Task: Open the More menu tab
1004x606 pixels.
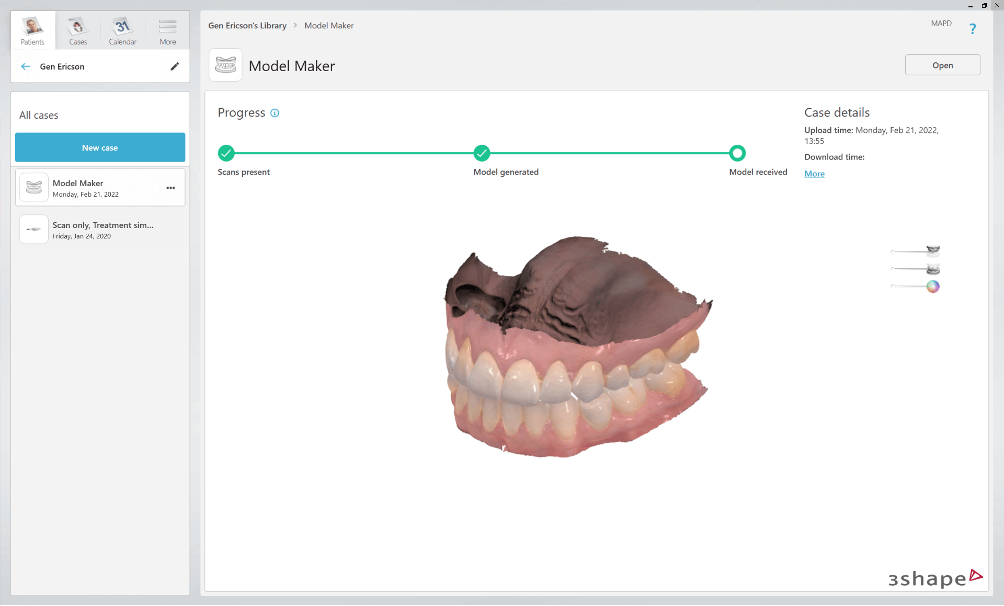Action: click(168, 30)
